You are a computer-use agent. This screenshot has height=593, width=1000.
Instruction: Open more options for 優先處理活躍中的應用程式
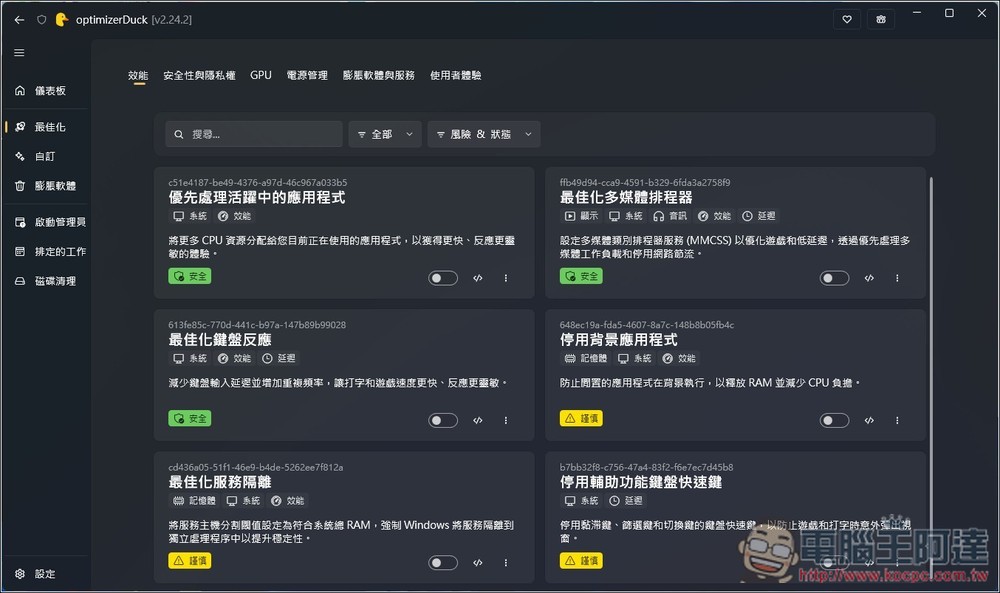click(506, 278)
